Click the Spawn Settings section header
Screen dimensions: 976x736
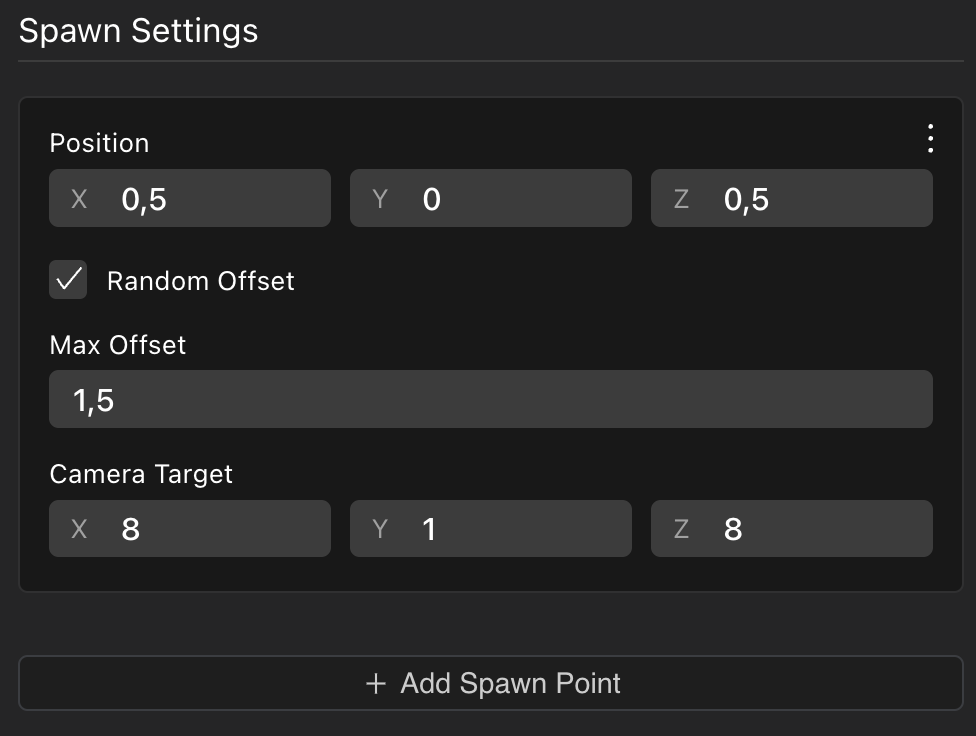click(x=139, y=31)
